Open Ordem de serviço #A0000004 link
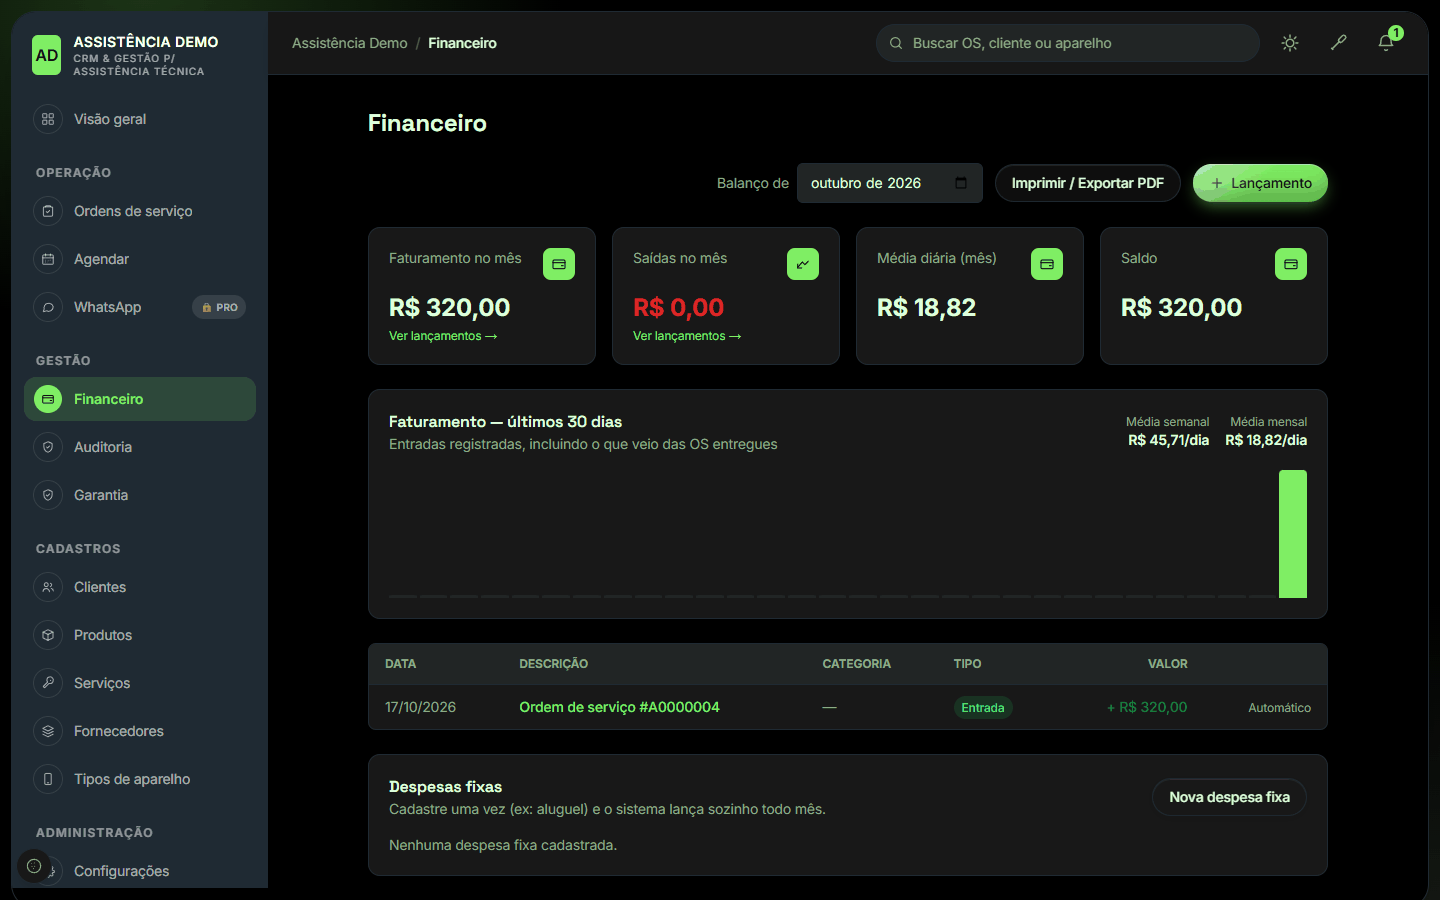This screenshot has width=1440, height=900. click(x=619, y=707)
